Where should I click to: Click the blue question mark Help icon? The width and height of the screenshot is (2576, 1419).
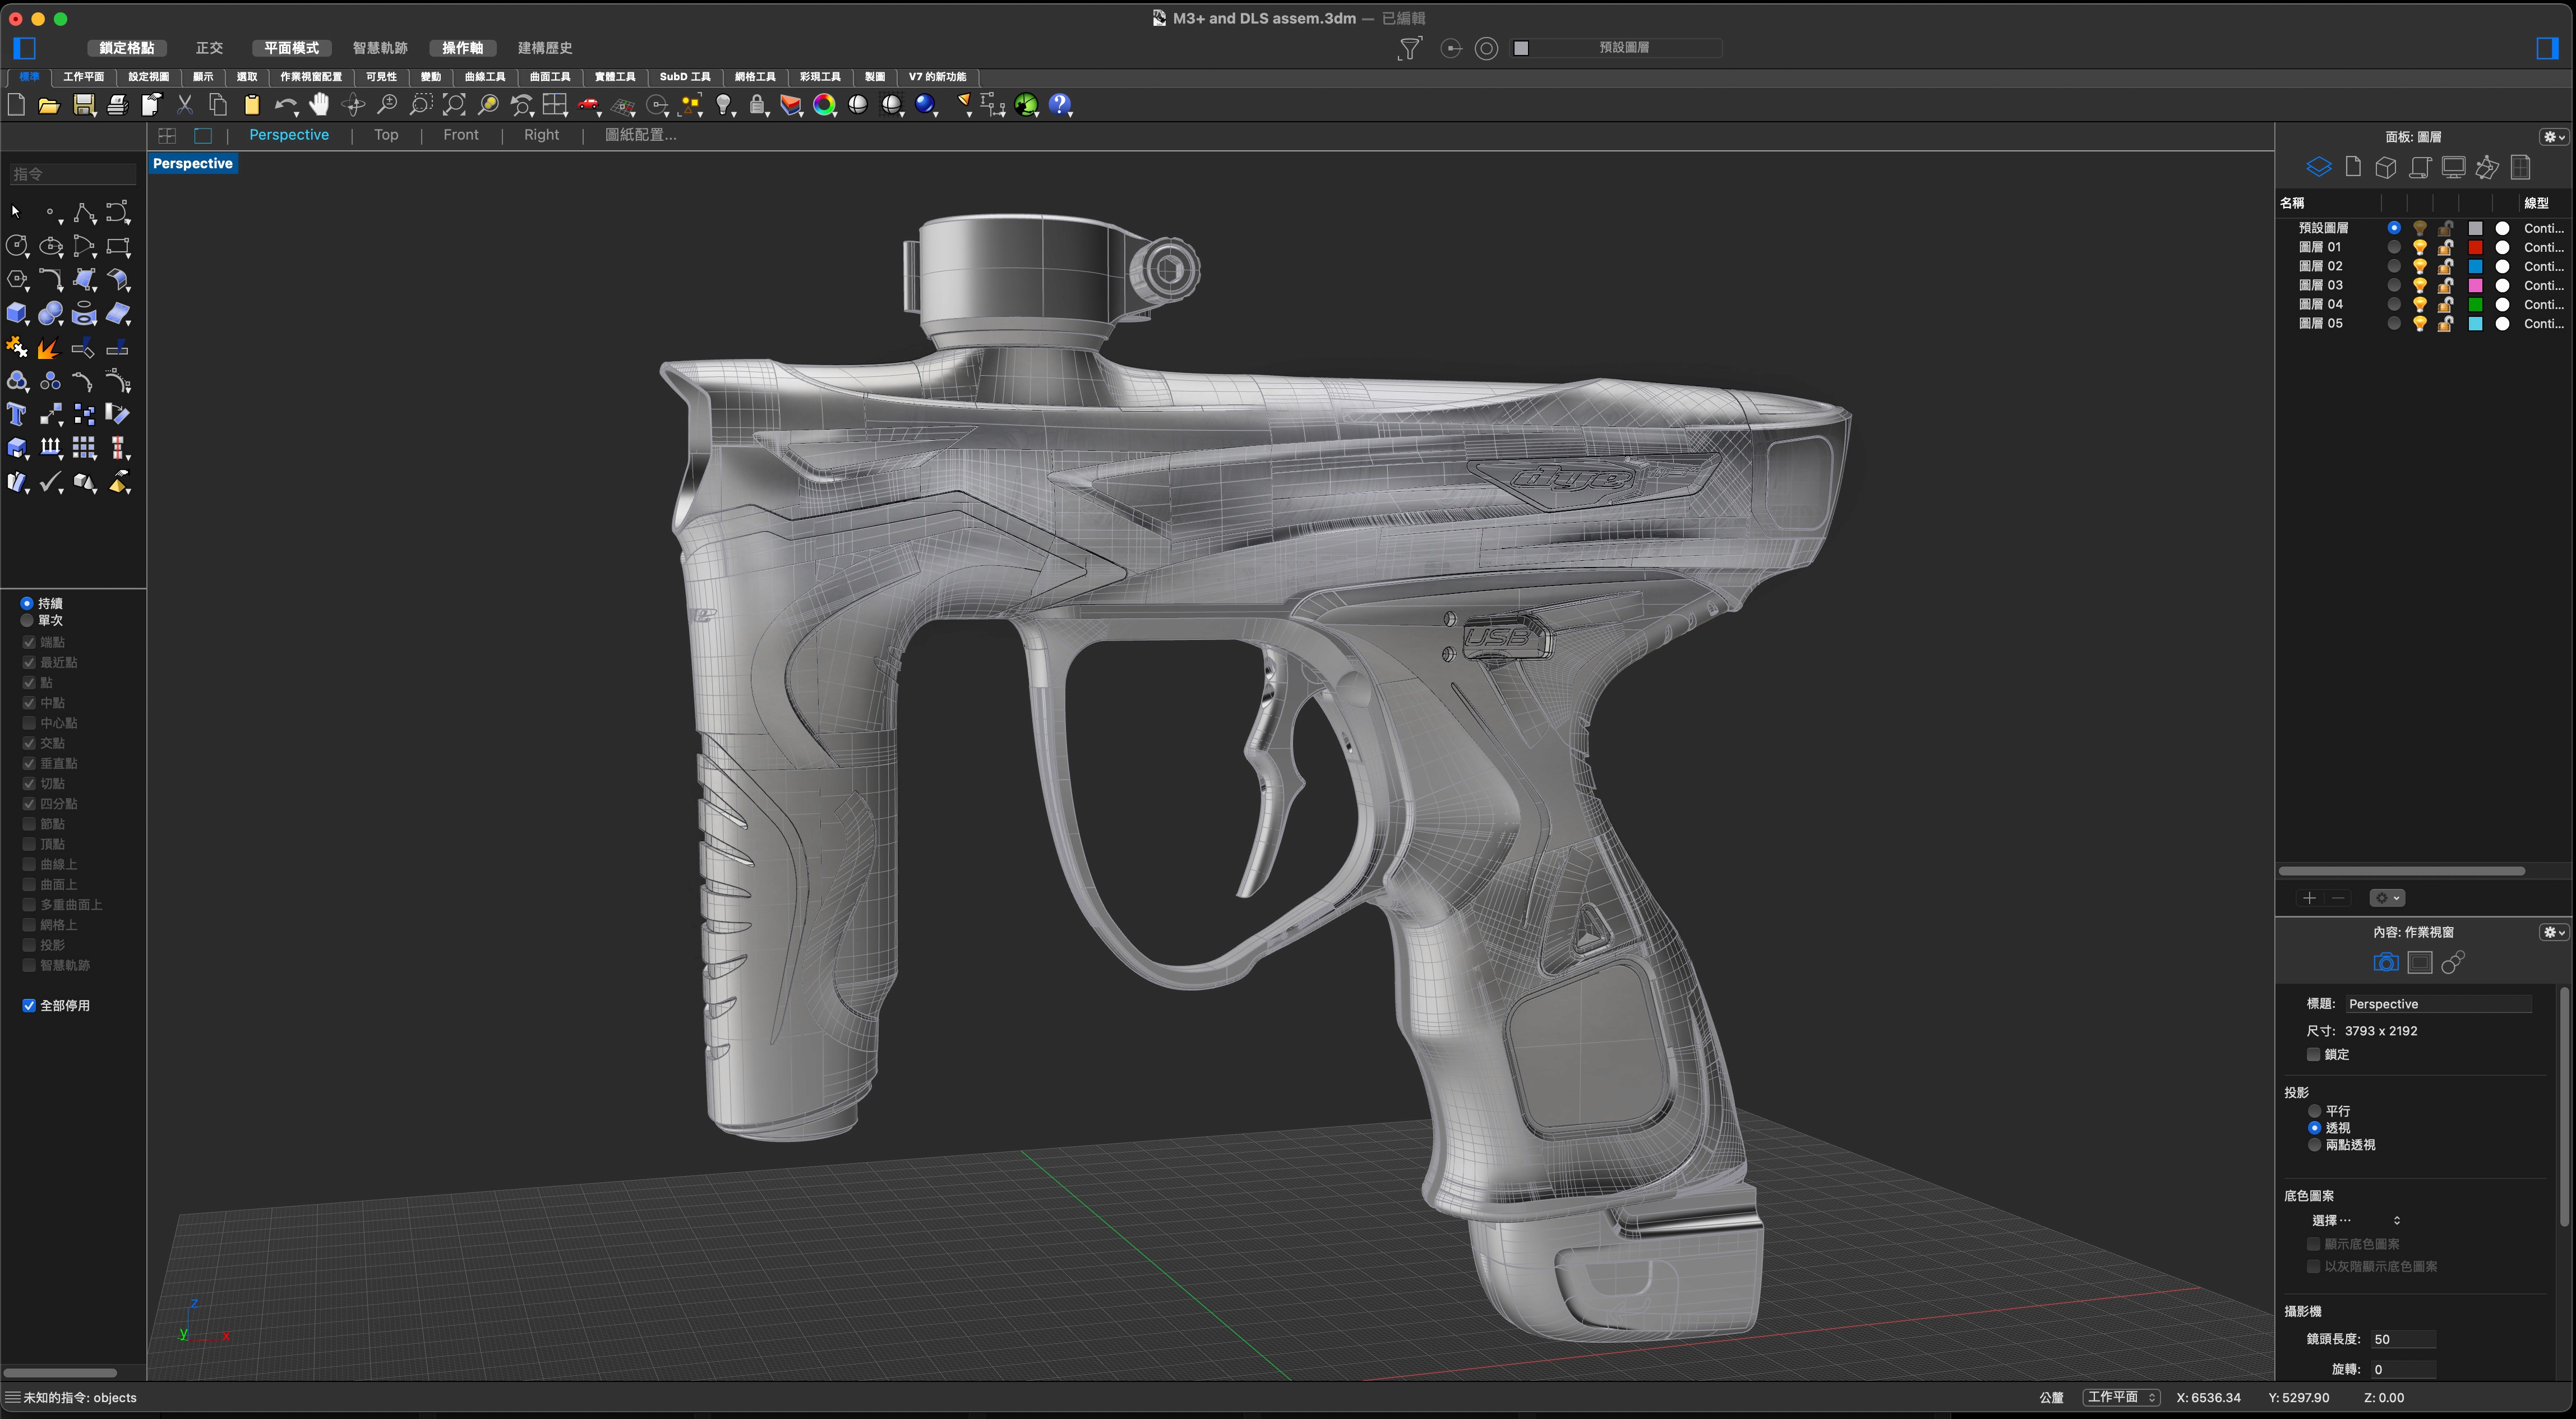(1060, 105)
